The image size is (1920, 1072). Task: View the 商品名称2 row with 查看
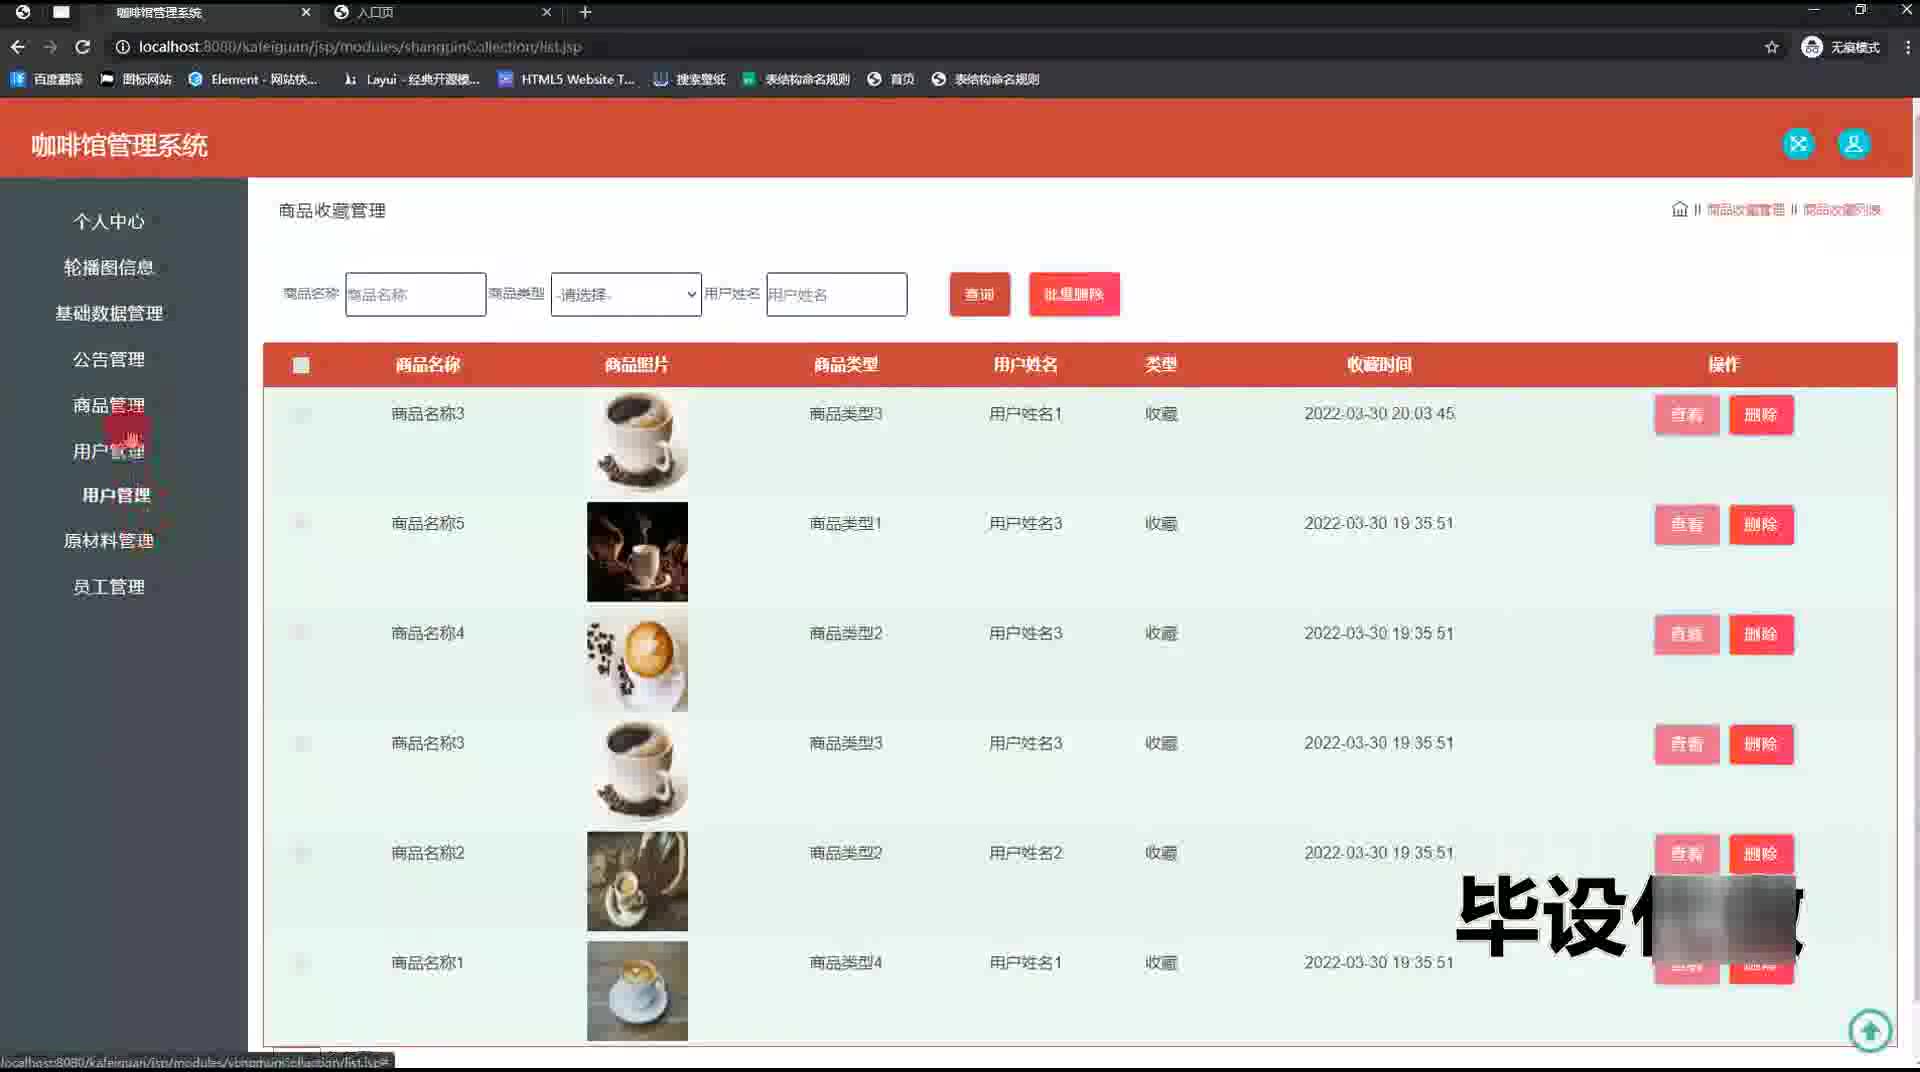pos(1687,853)
